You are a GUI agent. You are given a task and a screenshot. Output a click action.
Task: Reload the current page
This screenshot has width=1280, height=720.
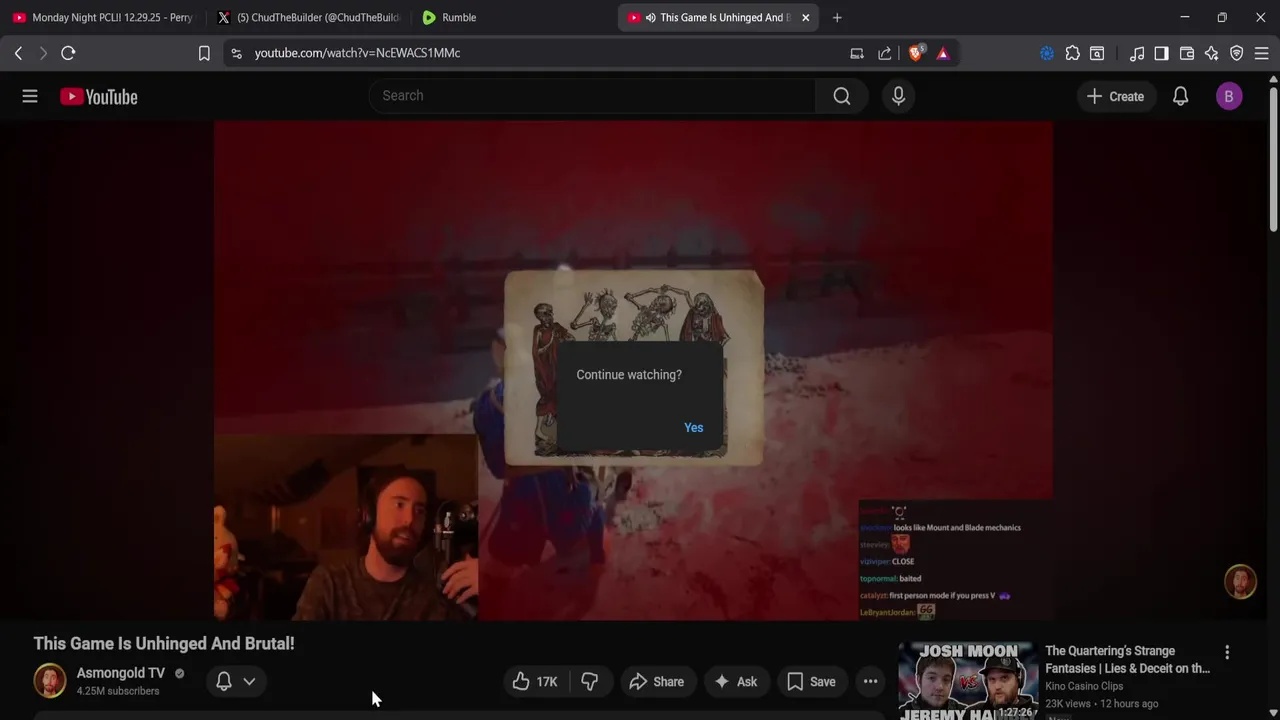pyautogui.click(x=68, y=53)
